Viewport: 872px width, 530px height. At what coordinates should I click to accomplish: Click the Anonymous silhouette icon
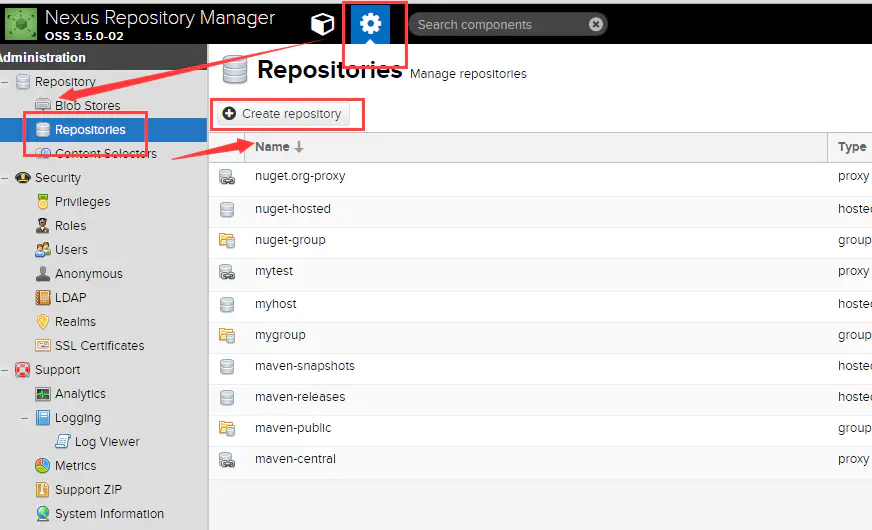[x=42, y=274]
